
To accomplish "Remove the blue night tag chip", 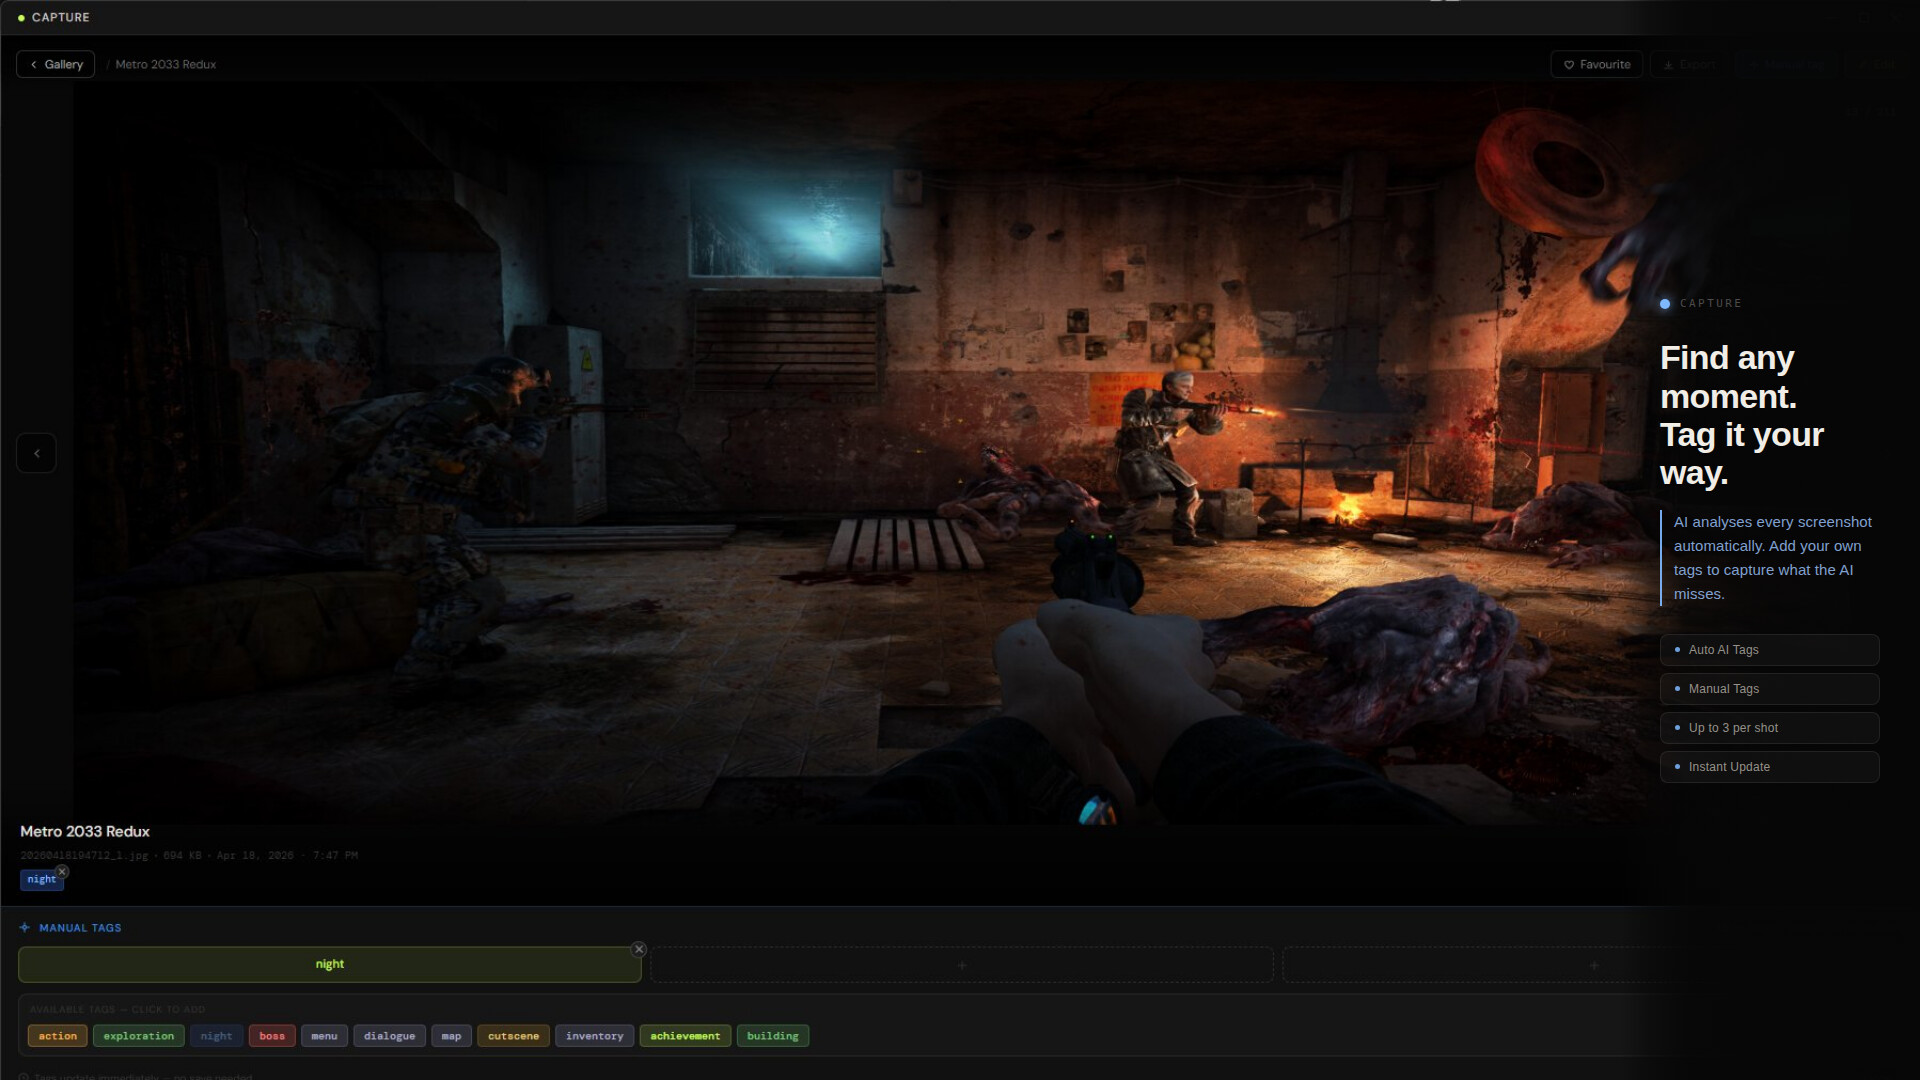I will pos(62,871).
